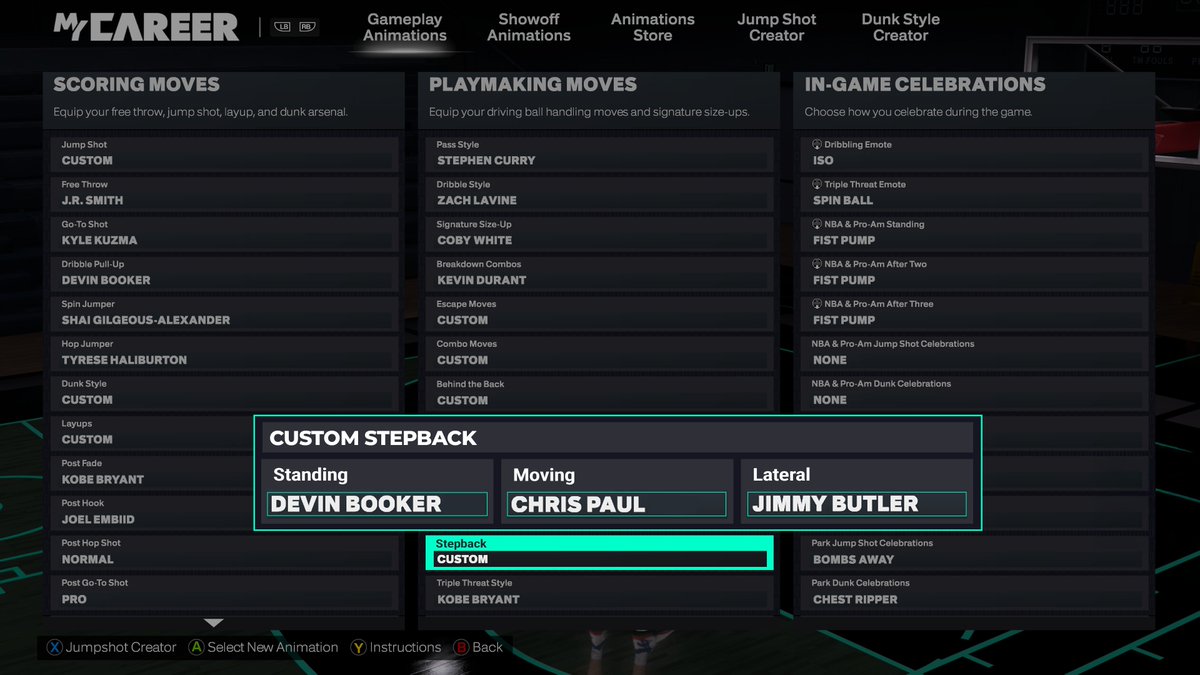Image resolution: width=1200 pixels, height=675 pixels.
Task: Click the emote icon beside Triple Threat Emote
Action: pyautogui.click(x=817, y=185)
